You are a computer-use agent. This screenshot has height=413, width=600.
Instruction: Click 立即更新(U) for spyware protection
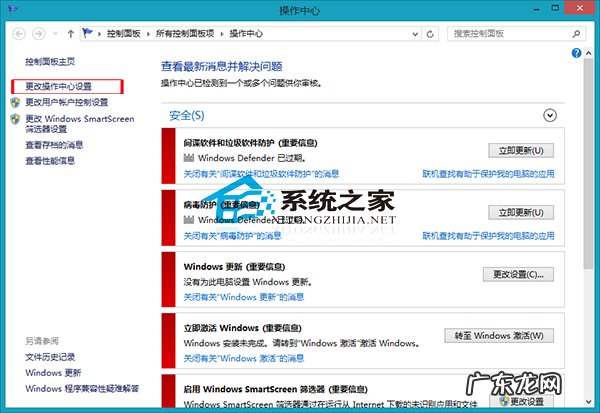[x=521, y=150]
